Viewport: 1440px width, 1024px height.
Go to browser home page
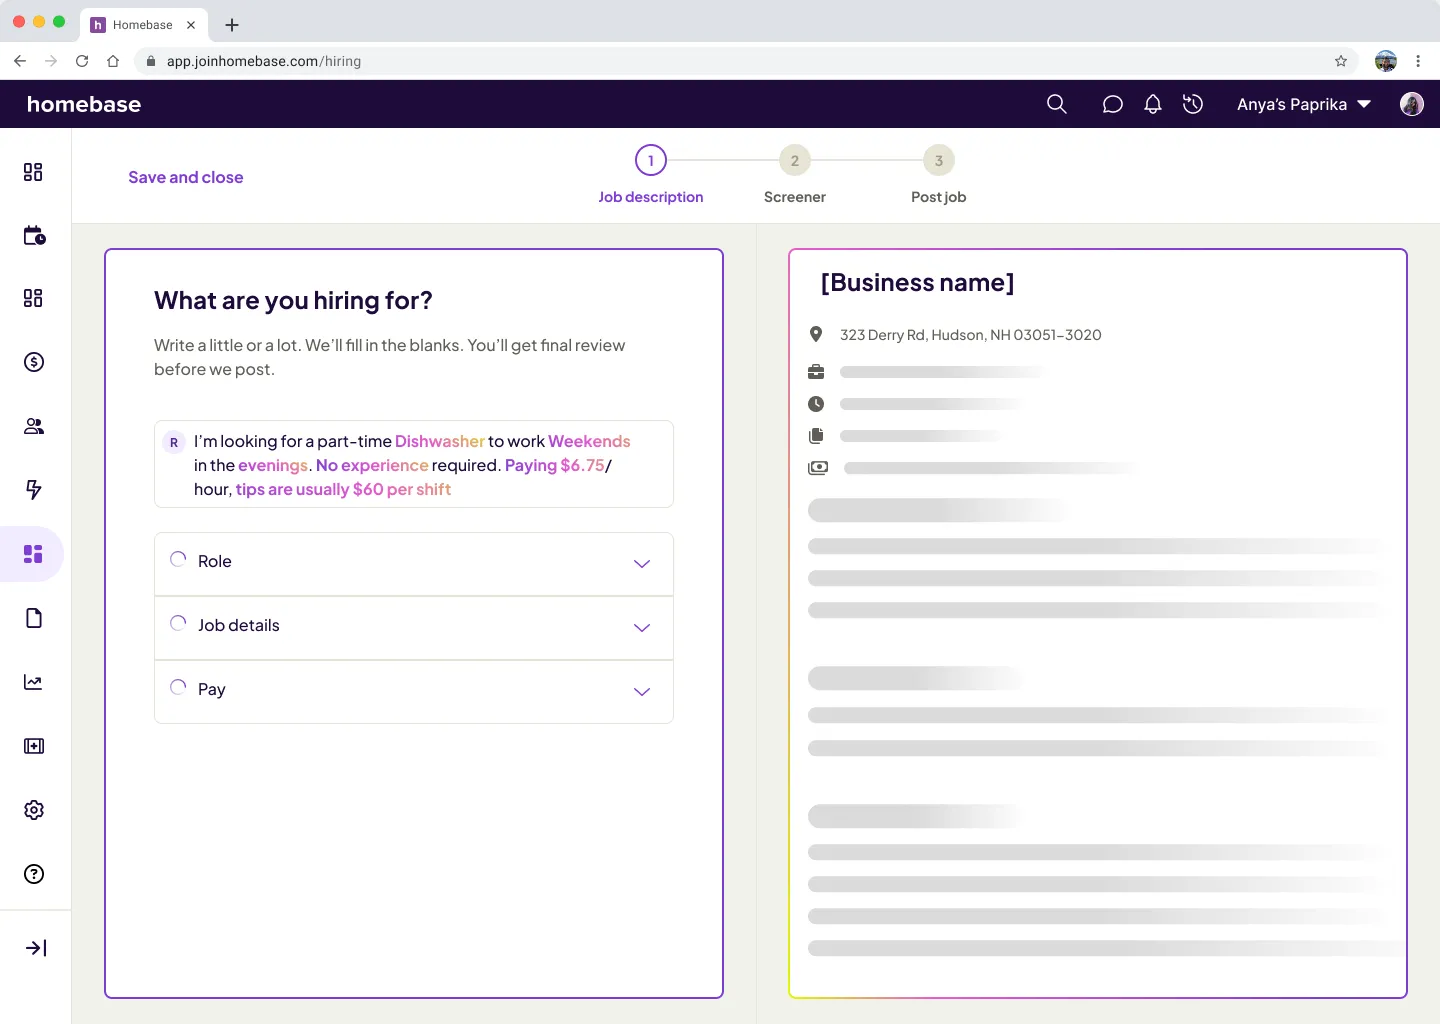coord(113,61)
